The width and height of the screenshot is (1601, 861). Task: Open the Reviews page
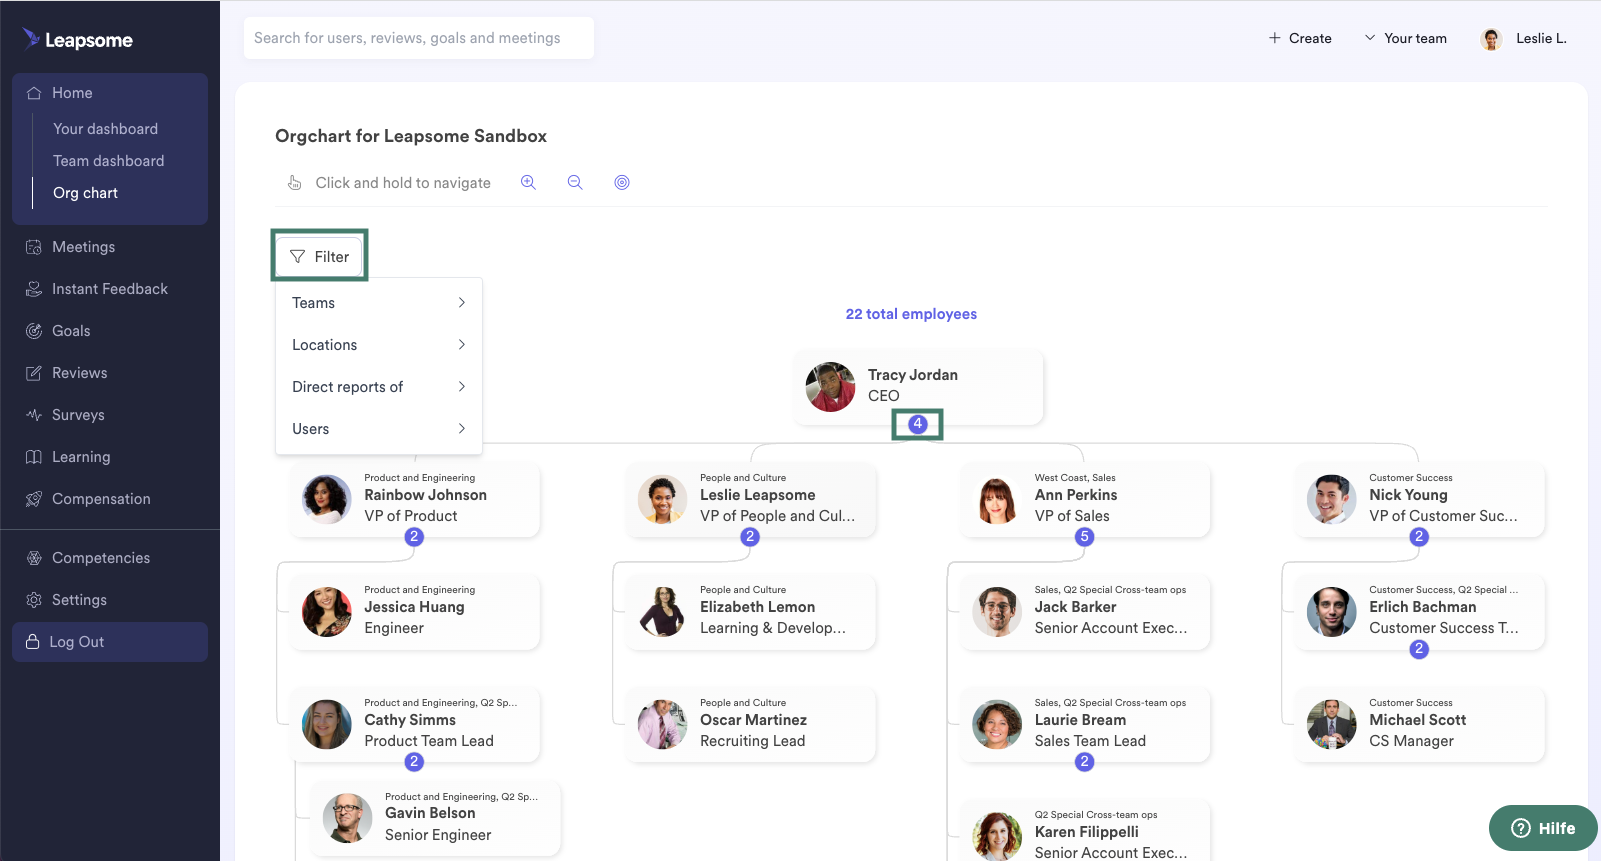click(80, 373)
